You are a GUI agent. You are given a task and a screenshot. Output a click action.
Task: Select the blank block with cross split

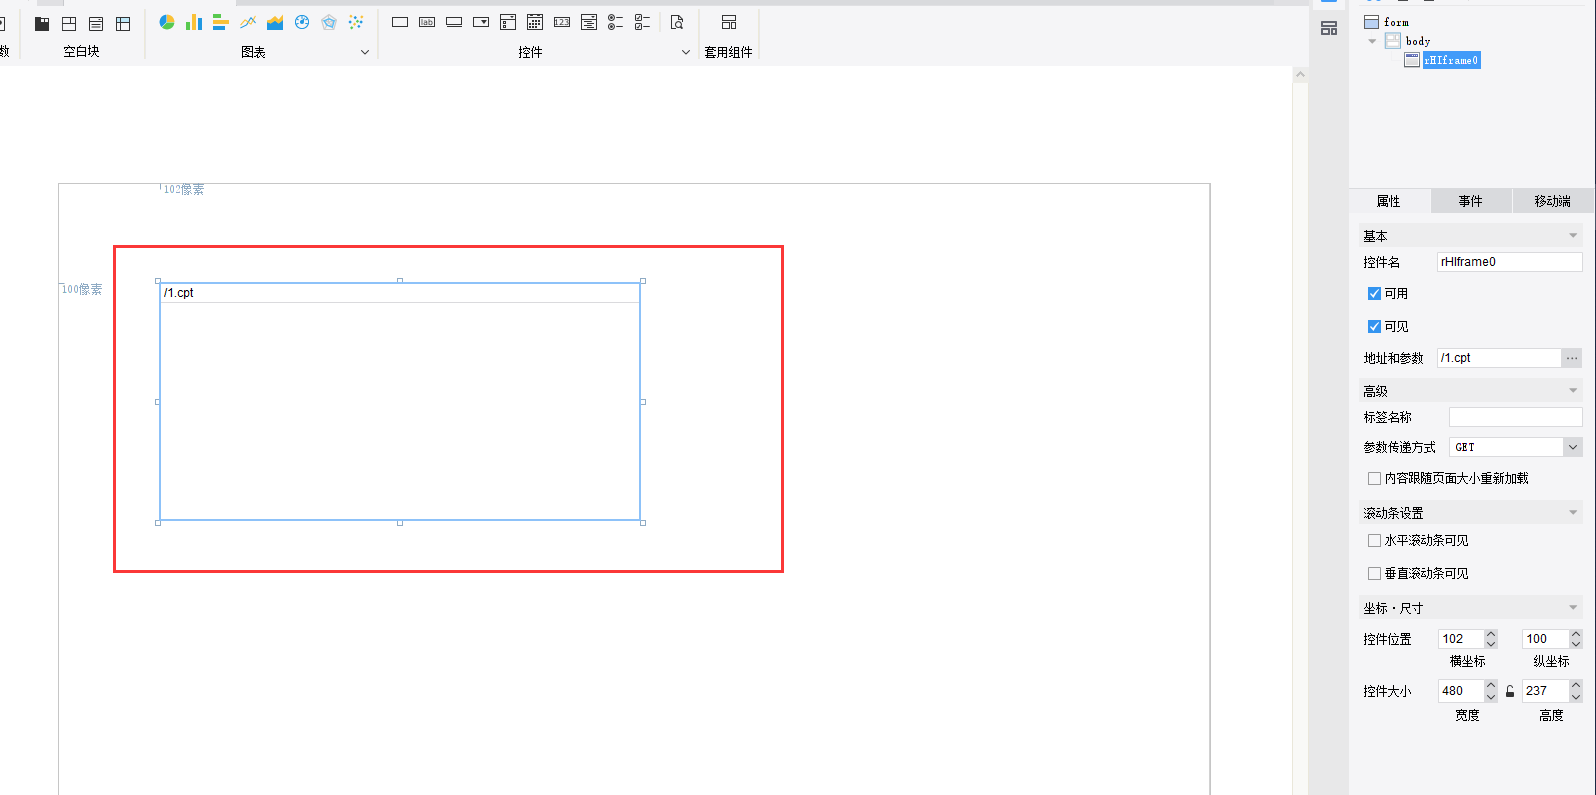pyautogui.click(x=69, y=23)
